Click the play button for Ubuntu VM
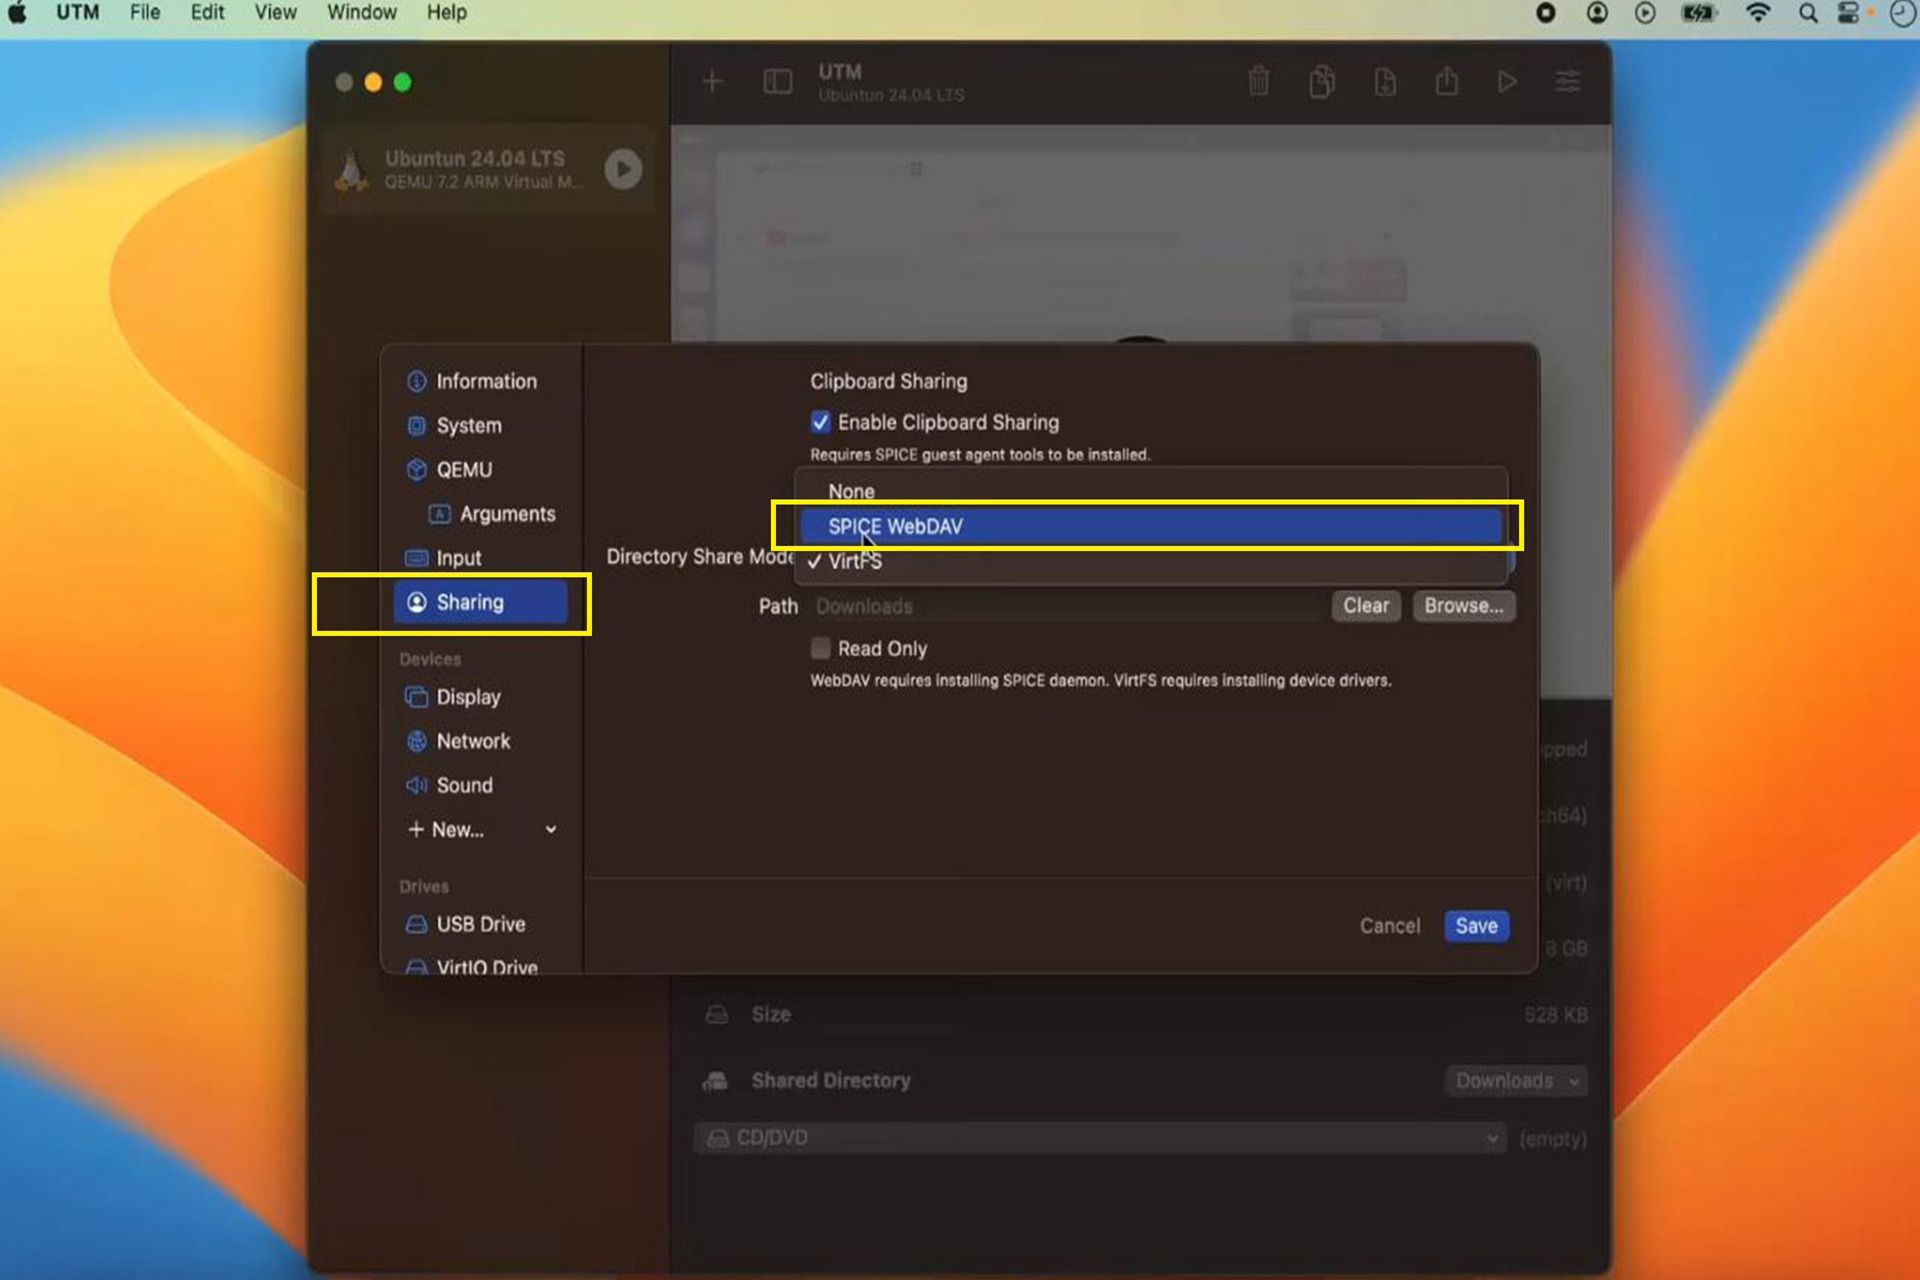The height and width of the screenshot is (1280, 1920). pyautogui.click(x=624, y=169)
